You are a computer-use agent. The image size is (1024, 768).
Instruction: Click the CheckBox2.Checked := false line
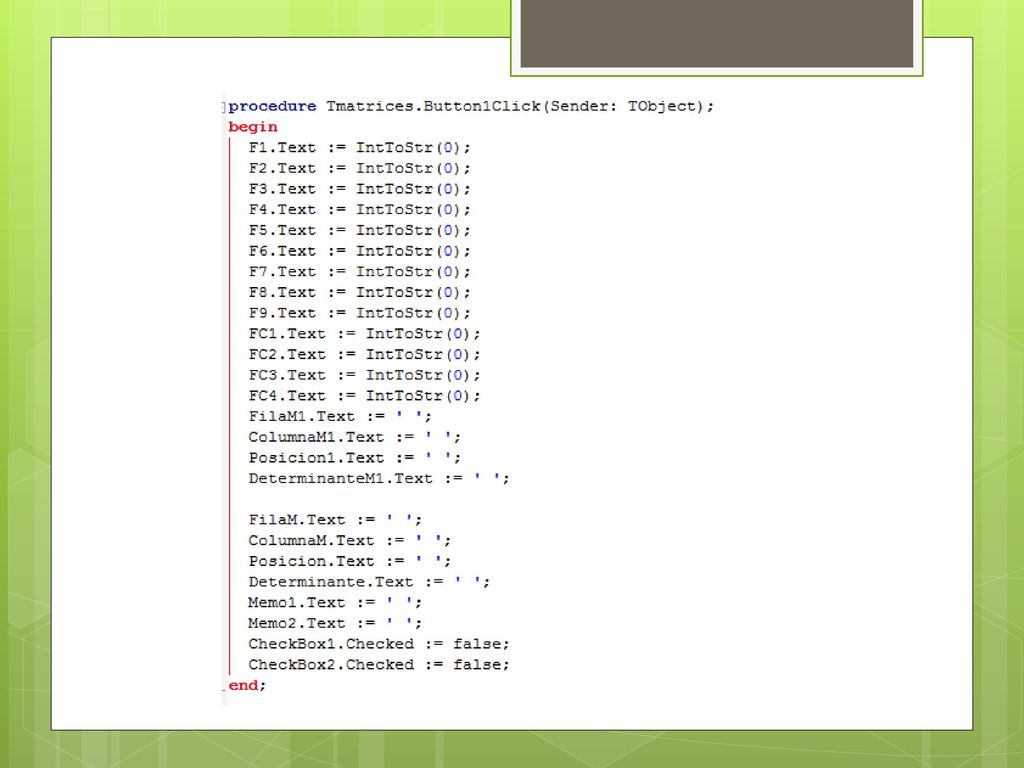tap(379, 665)
